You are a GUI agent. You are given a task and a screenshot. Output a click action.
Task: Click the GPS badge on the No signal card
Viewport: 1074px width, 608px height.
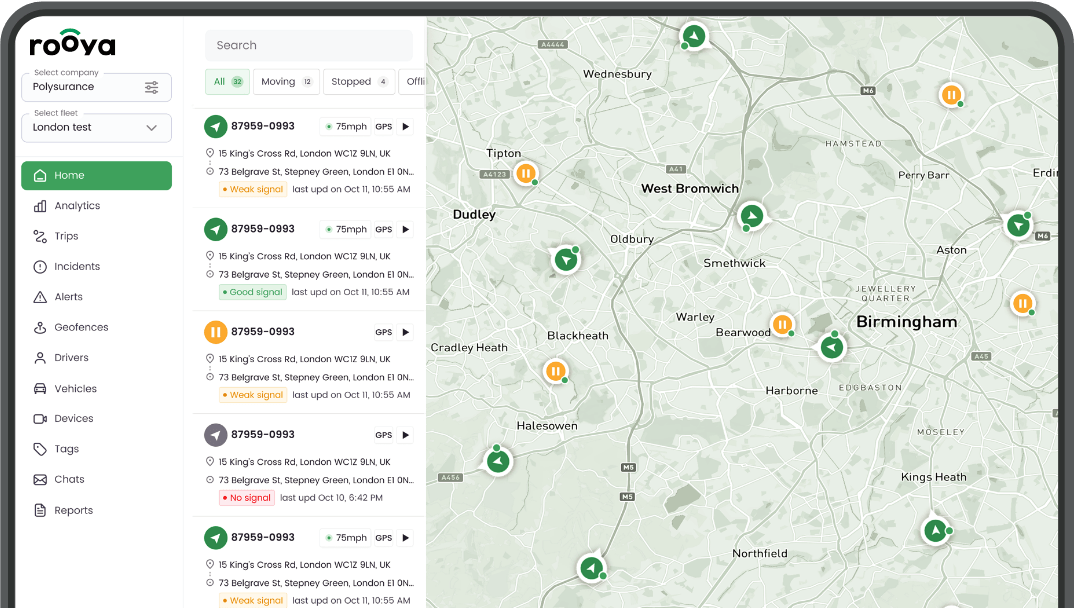pyautogui.click(x=384, y=435)
